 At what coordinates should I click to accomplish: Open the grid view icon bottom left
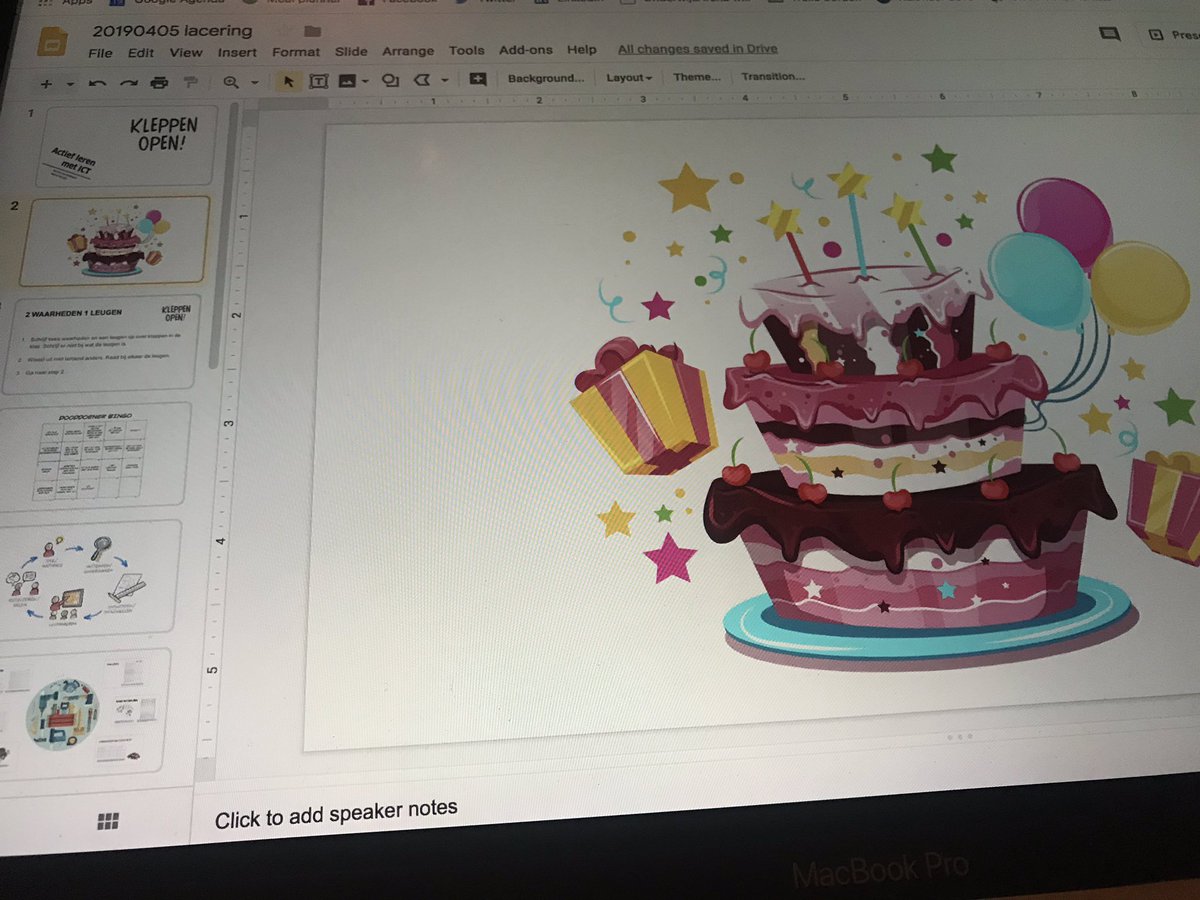[104, 820]
